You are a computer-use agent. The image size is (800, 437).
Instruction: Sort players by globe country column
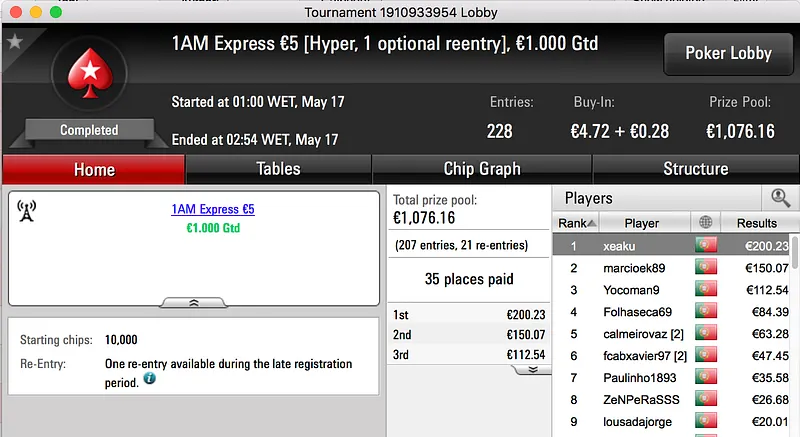point(707,223)
